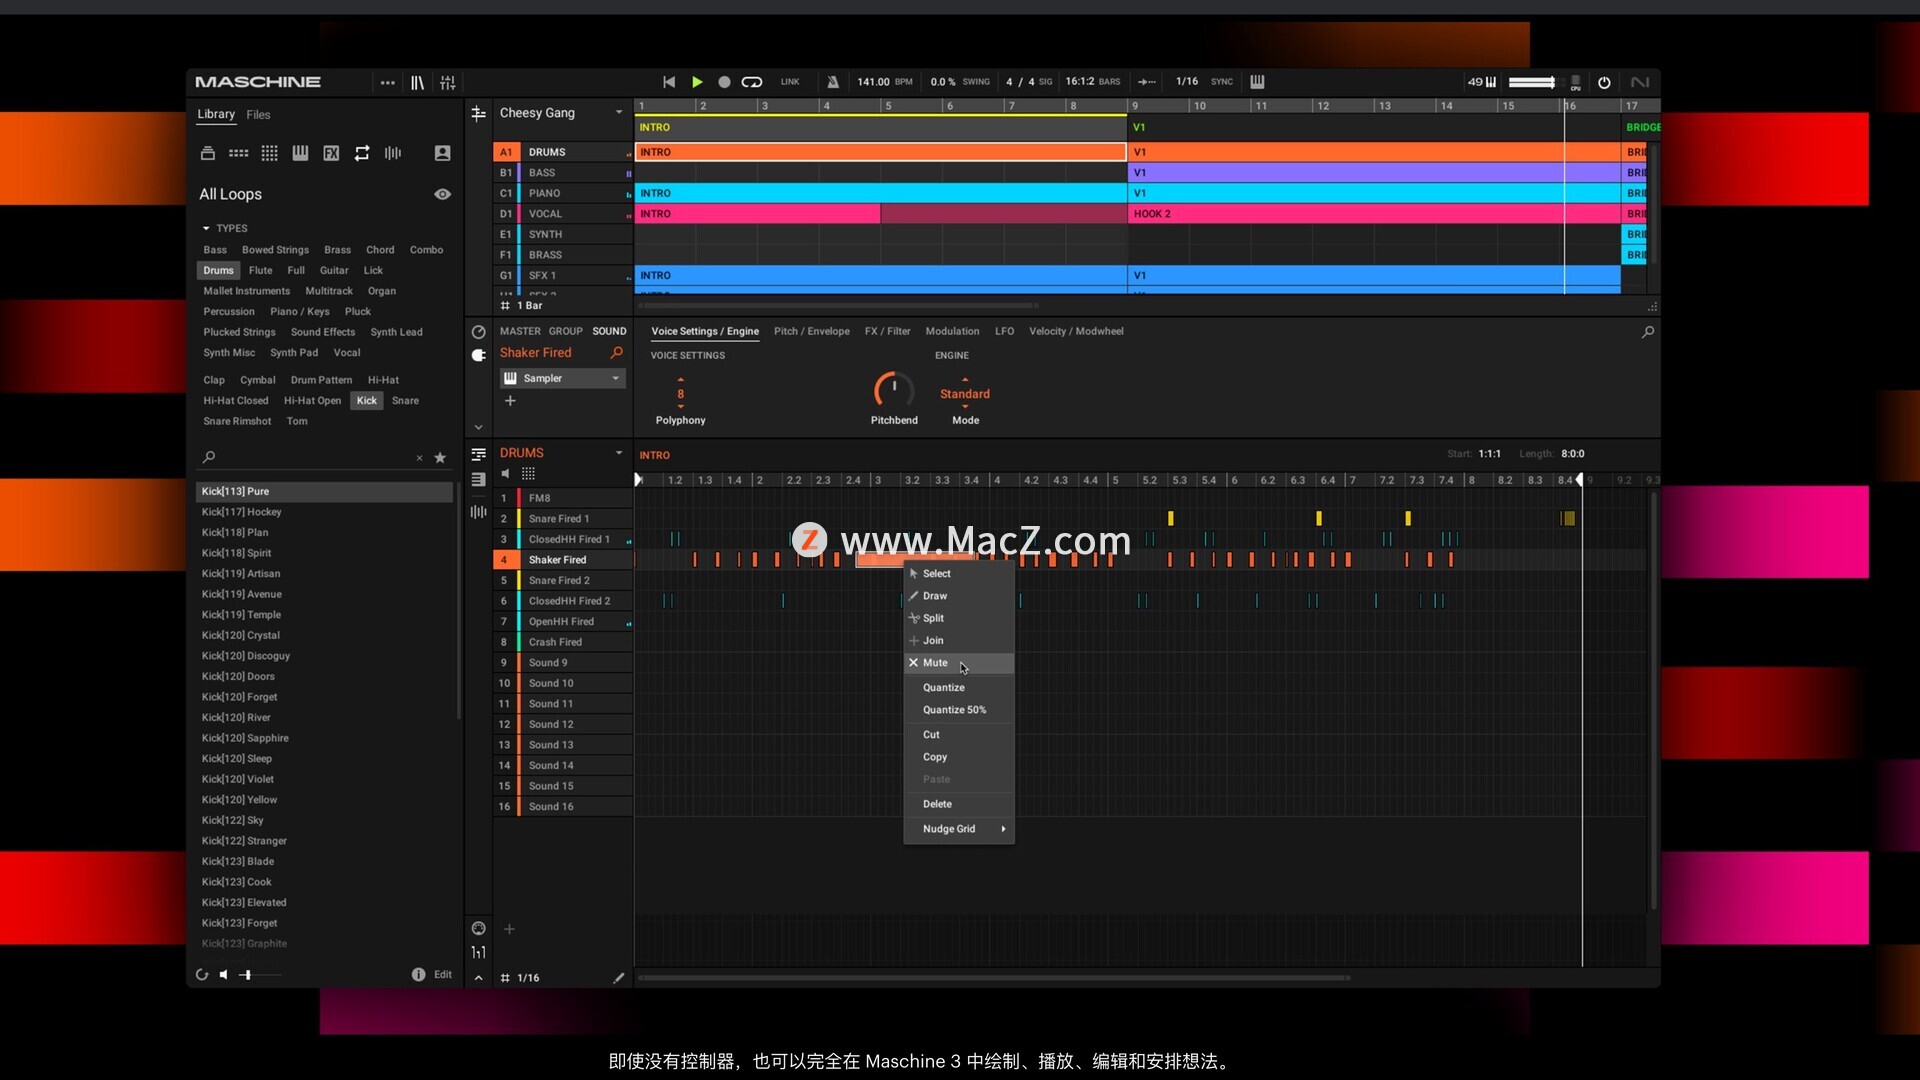Toggle the loop button in transport
Screen dimensions: 1920x1080
752,82
